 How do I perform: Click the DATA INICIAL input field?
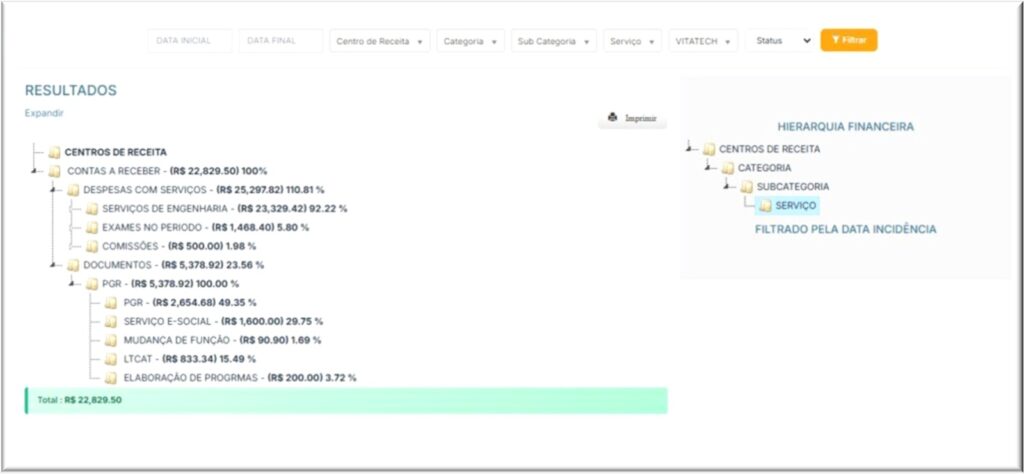point(190,41)
